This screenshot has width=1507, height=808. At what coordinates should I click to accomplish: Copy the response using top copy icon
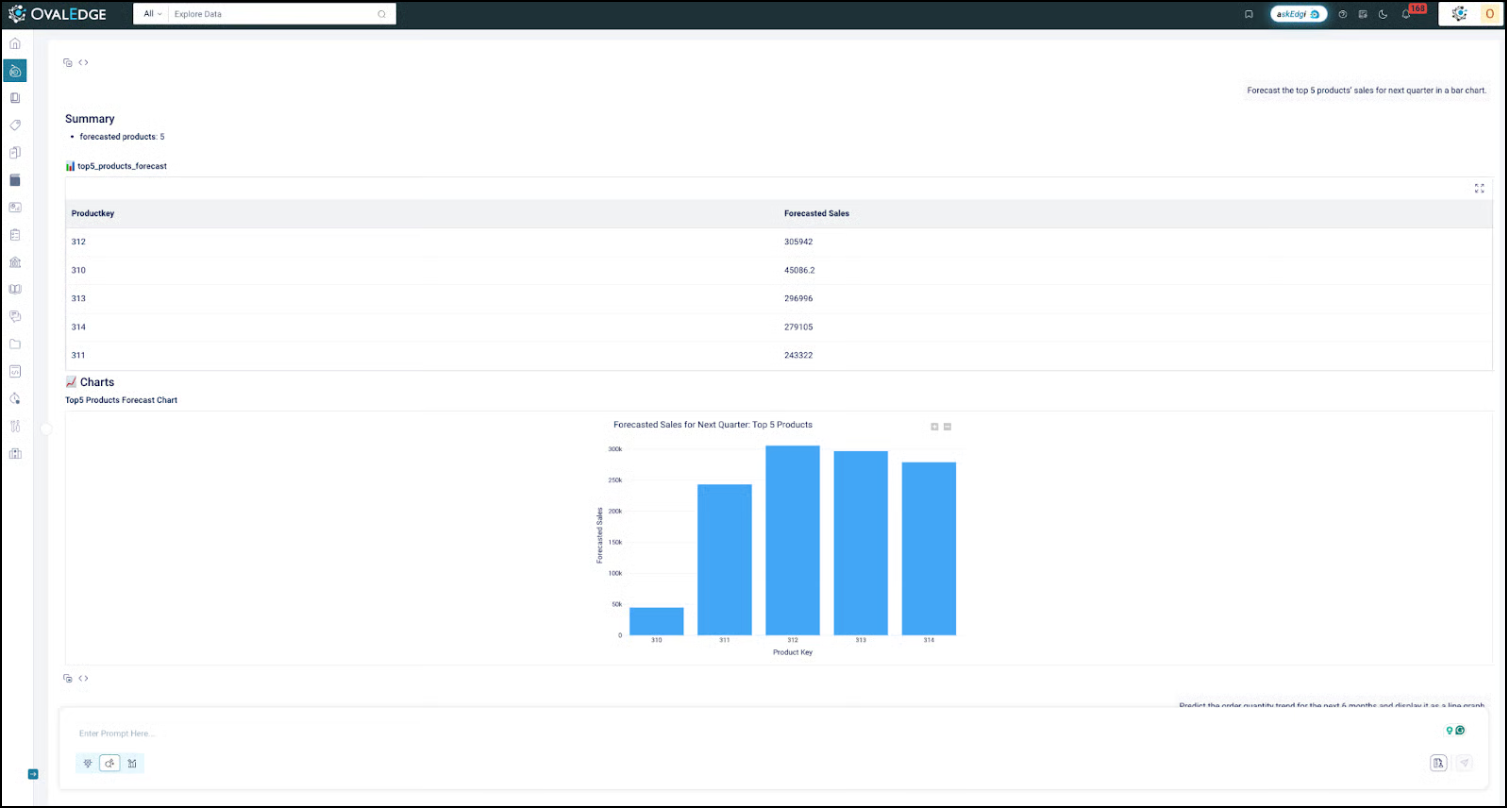click(x=68, y=62)
